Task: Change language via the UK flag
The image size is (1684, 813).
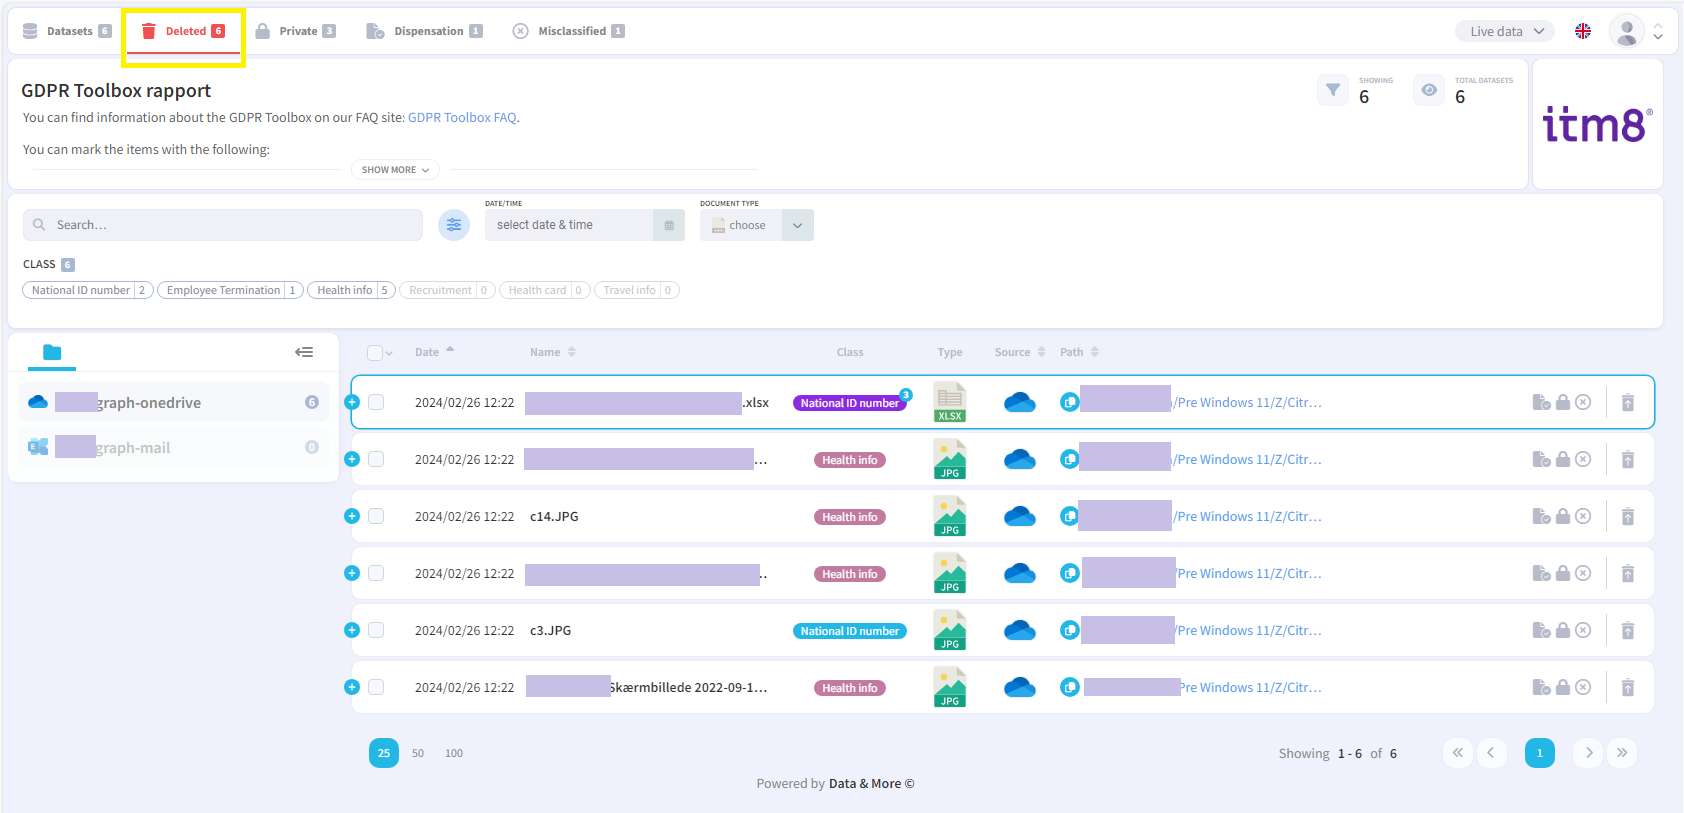Action: click(x=1583, y=31)
